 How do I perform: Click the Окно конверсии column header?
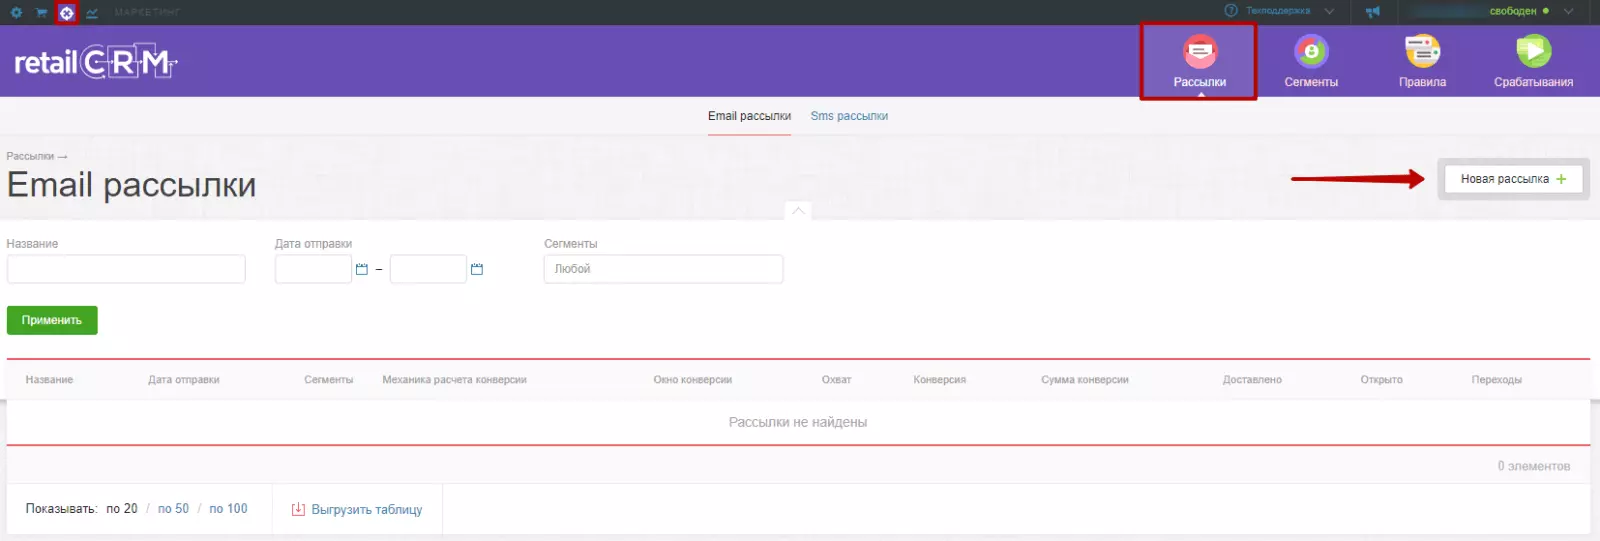[x=693, y=380]
